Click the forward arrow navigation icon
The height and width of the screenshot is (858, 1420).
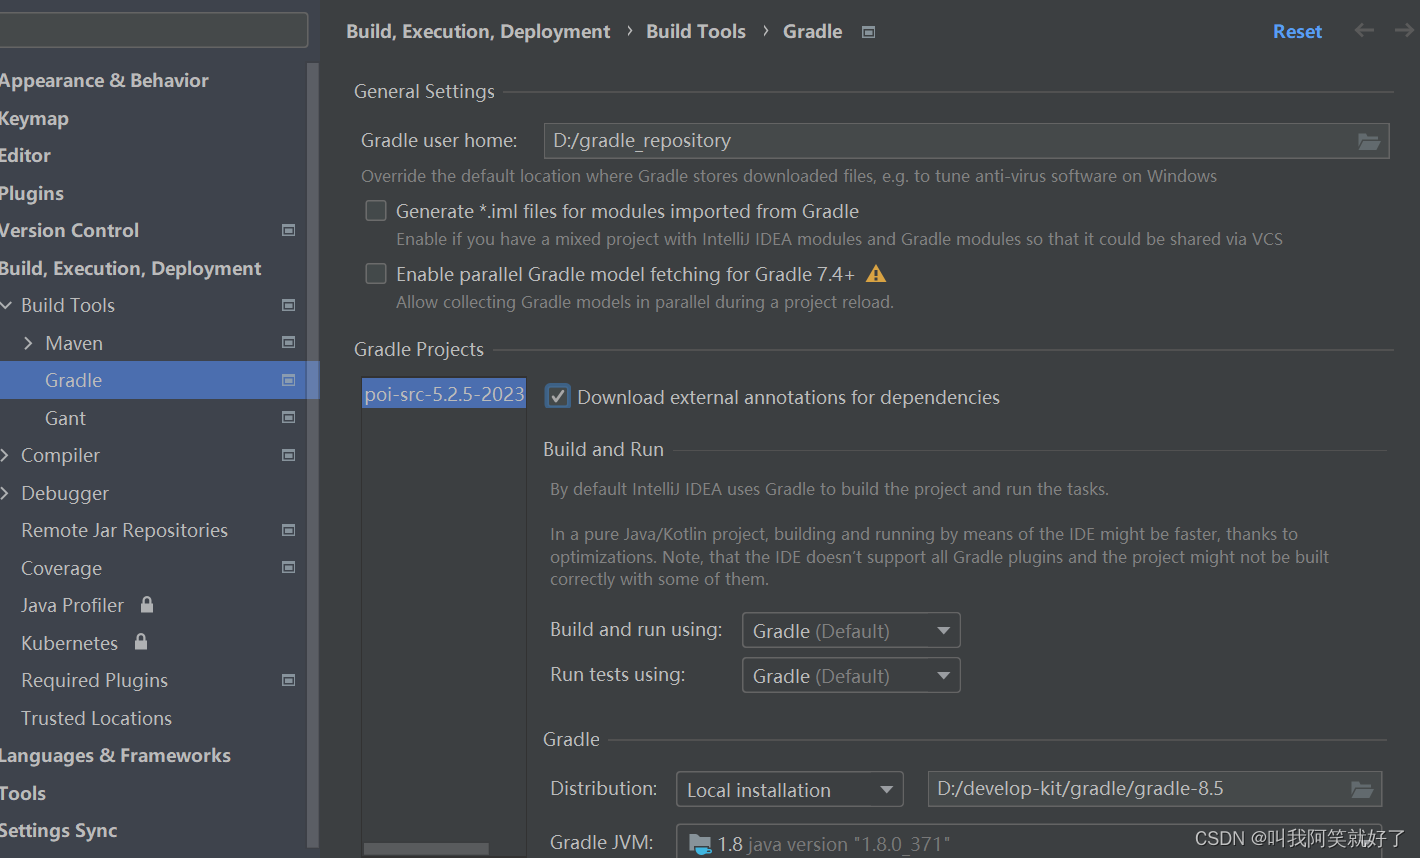click(1405, 31)
